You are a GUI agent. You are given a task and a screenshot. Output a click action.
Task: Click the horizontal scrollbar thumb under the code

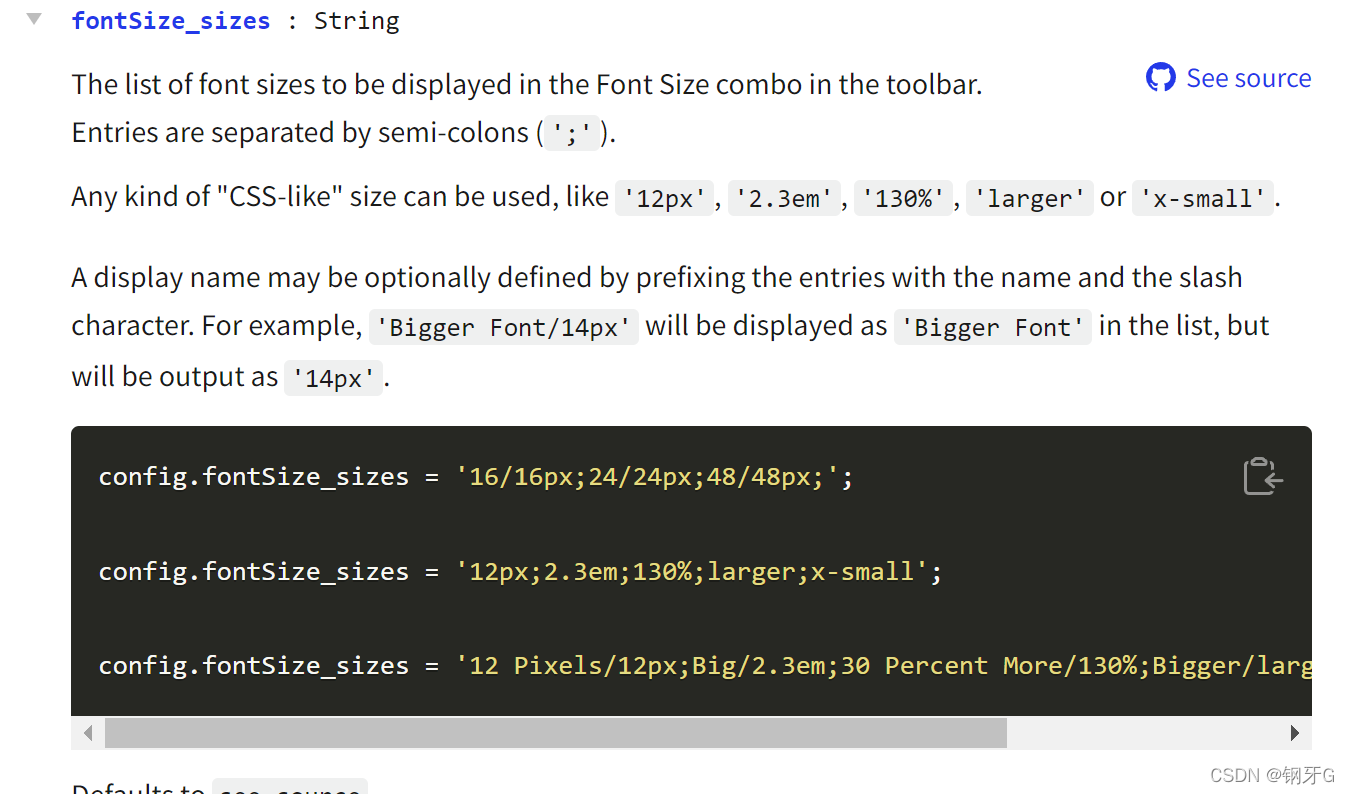click(x=556, y=732)
